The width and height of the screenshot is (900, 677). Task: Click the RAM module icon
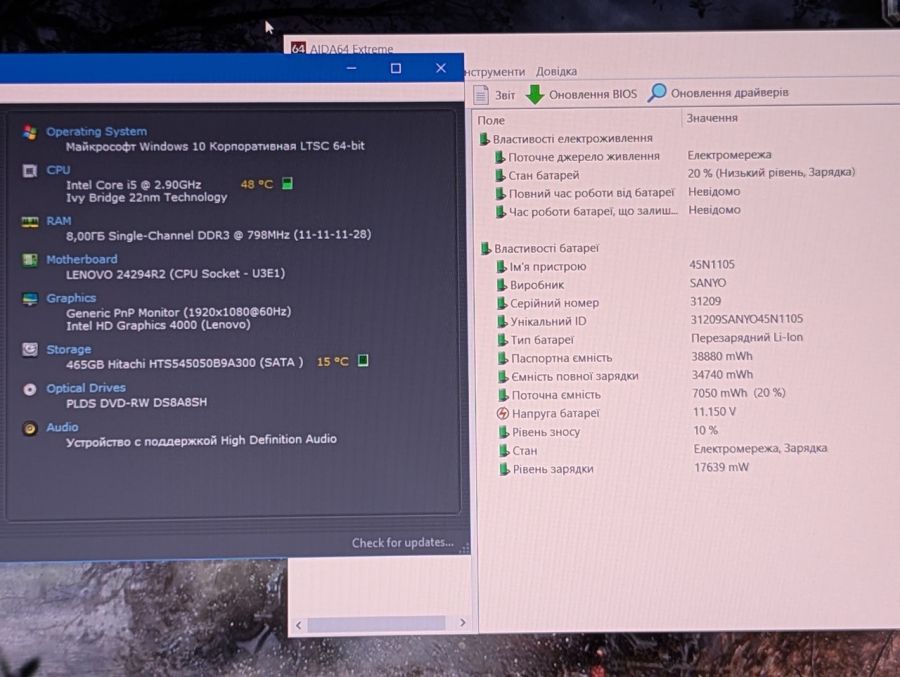pos(30,222)
